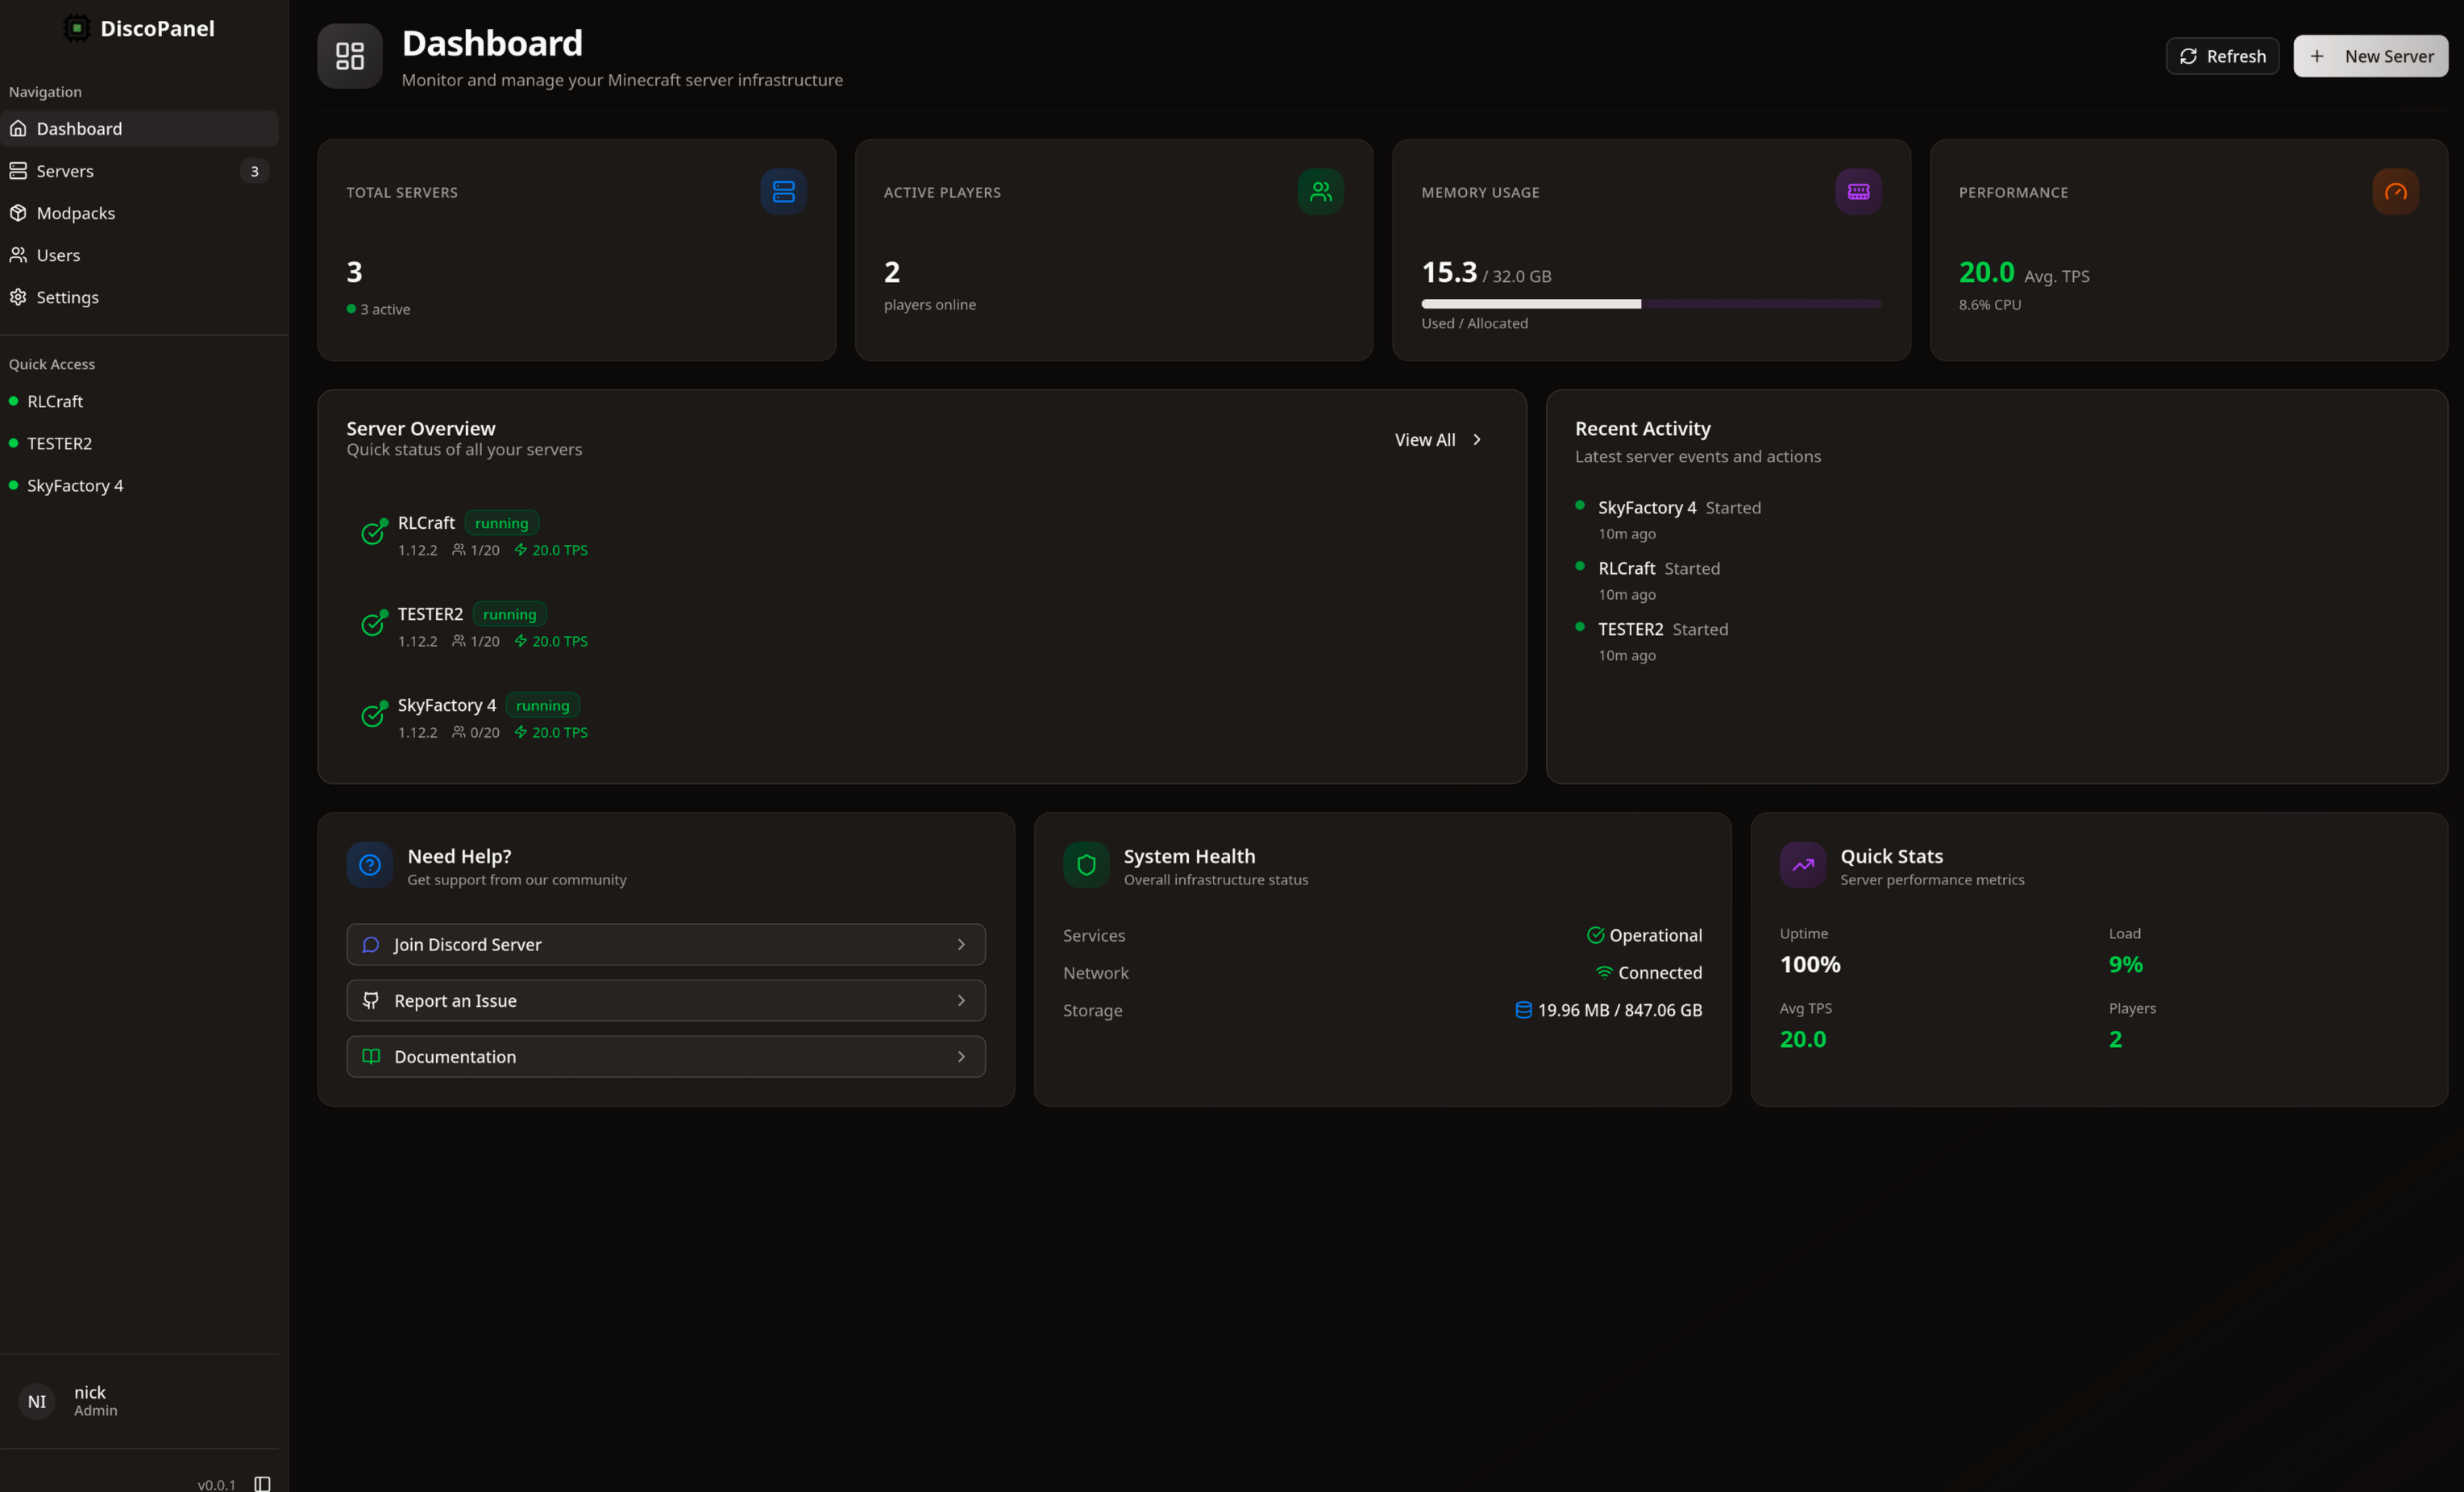
Task: Expand the Report an Issue chevron
Action: (961, 1000)
